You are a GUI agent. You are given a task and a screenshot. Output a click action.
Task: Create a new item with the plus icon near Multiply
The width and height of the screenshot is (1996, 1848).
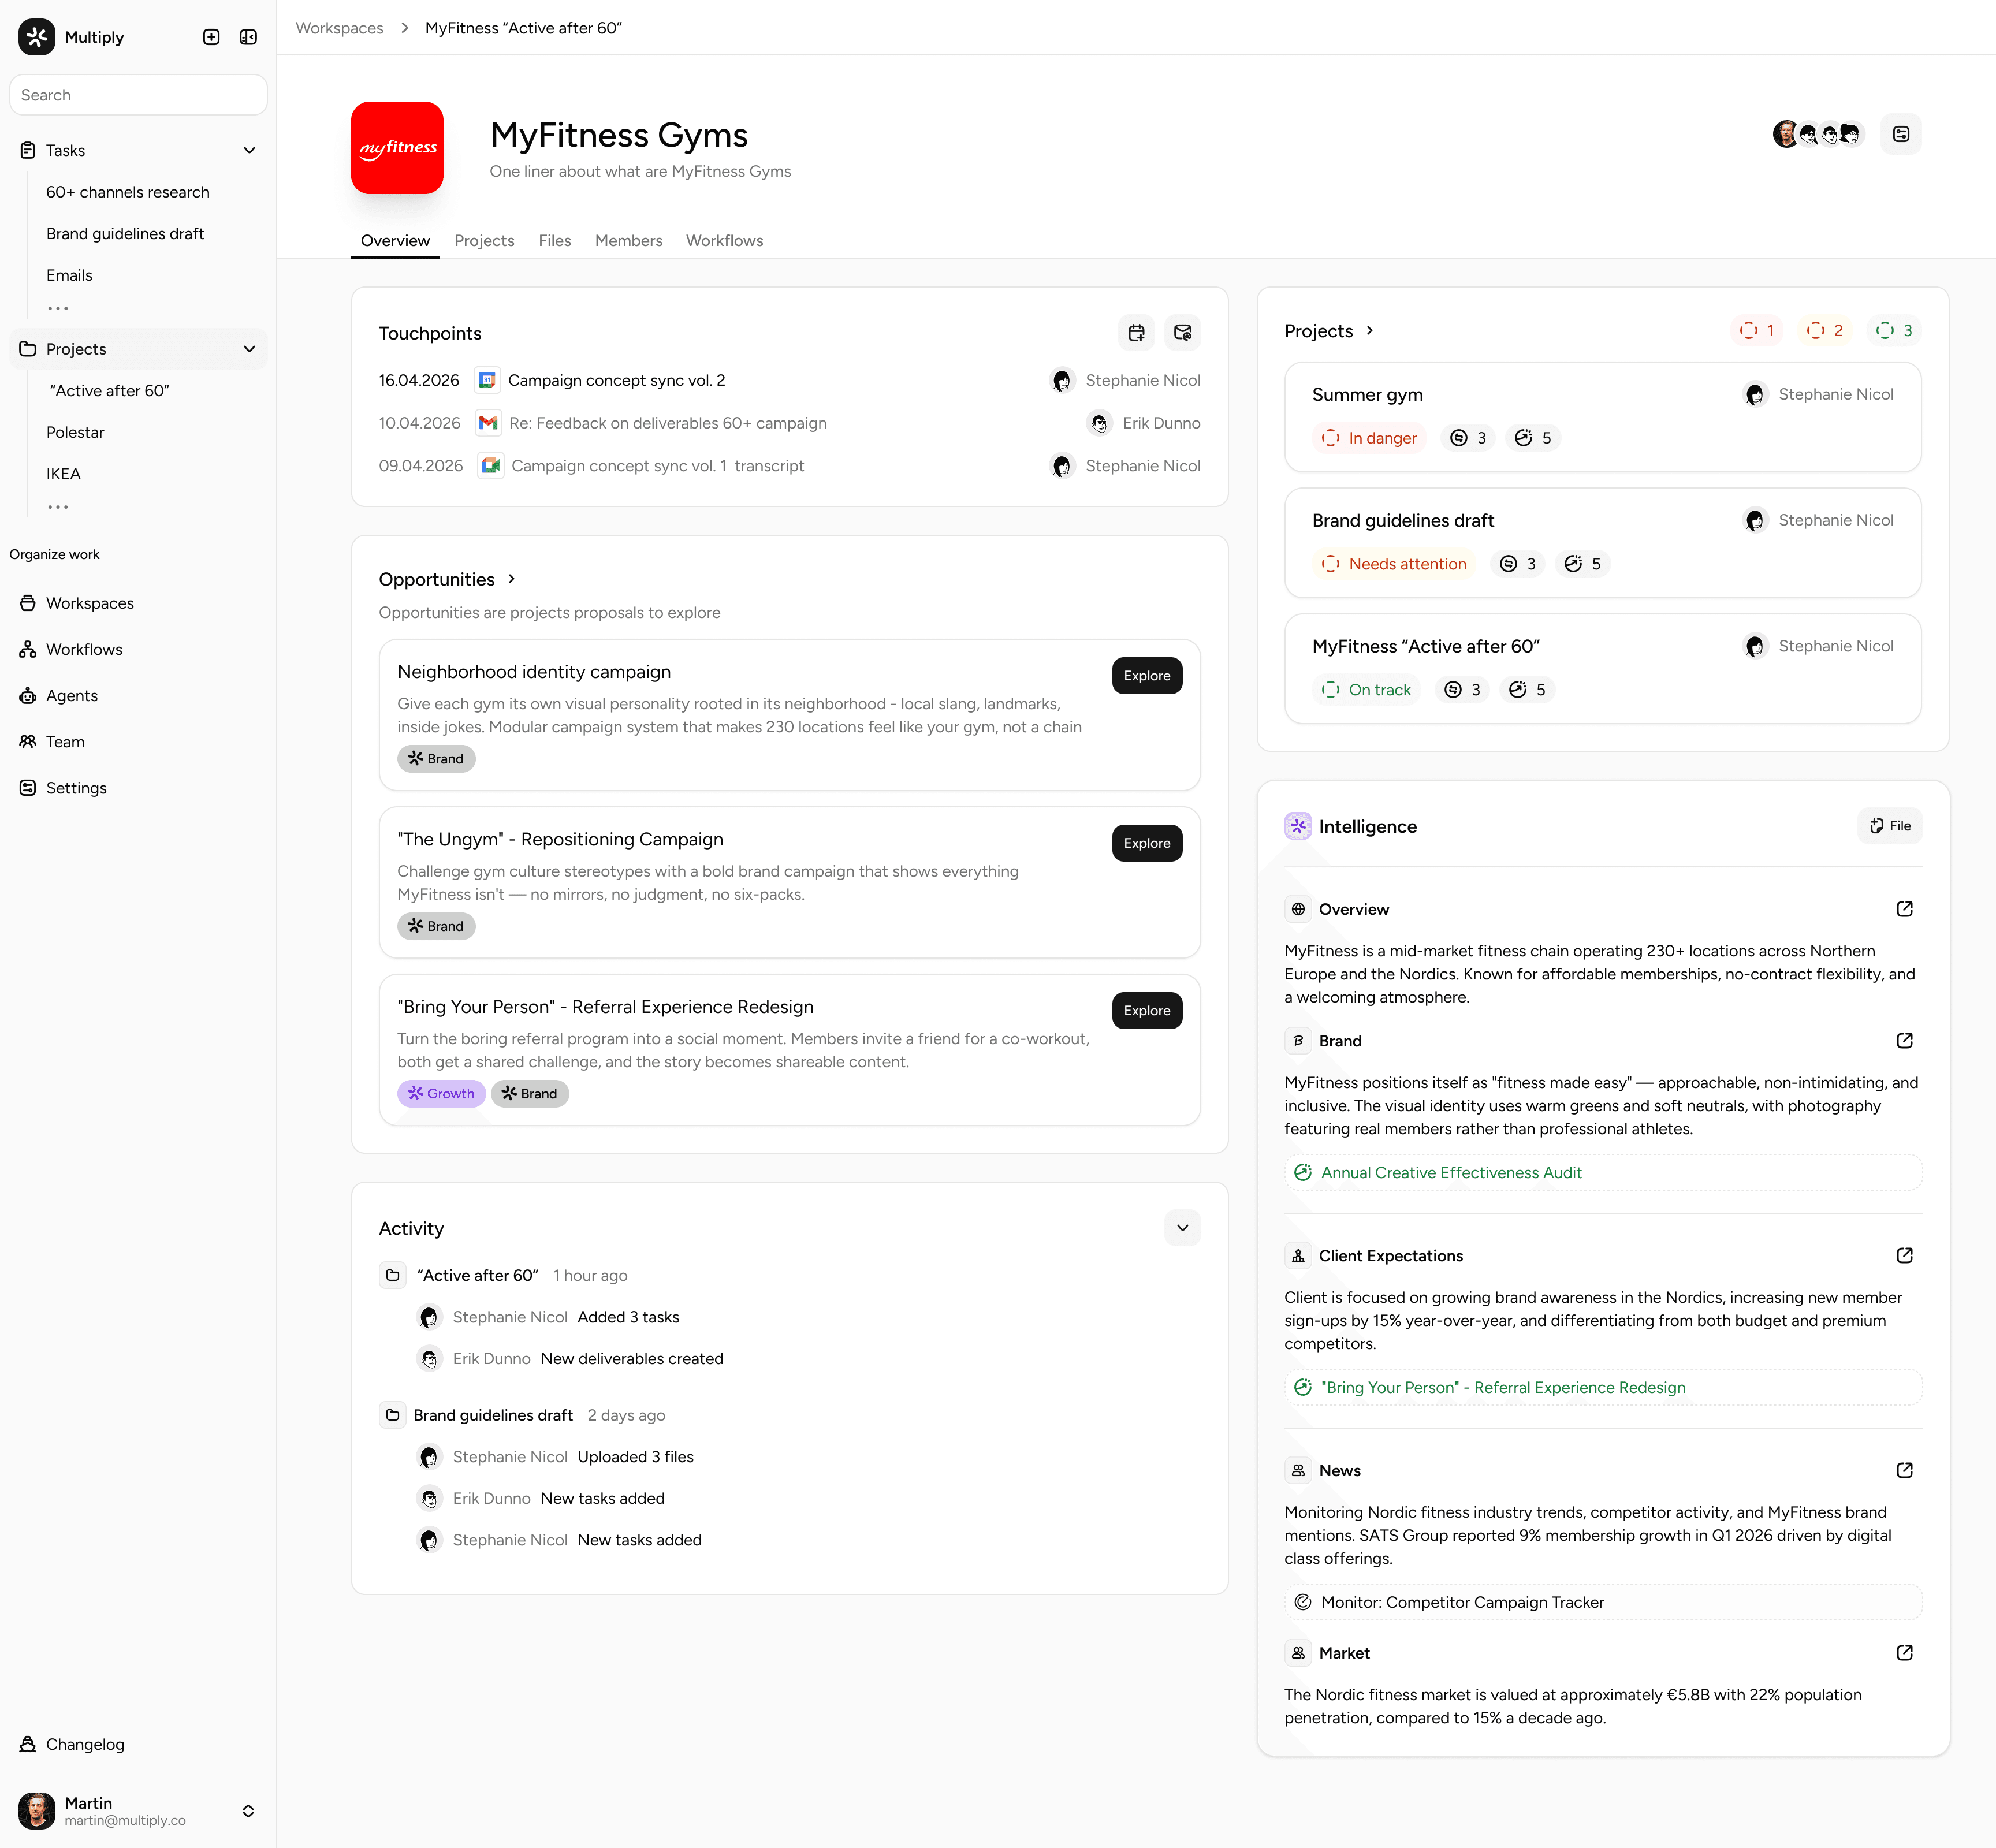click(x=211, y=36)
